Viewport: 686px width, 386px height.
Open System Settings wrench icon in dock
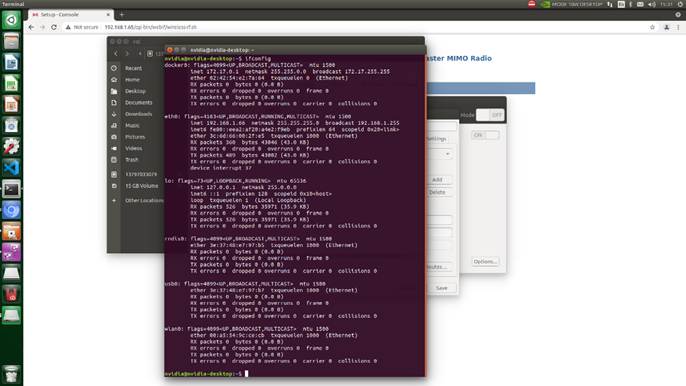[x=11, y=147]
